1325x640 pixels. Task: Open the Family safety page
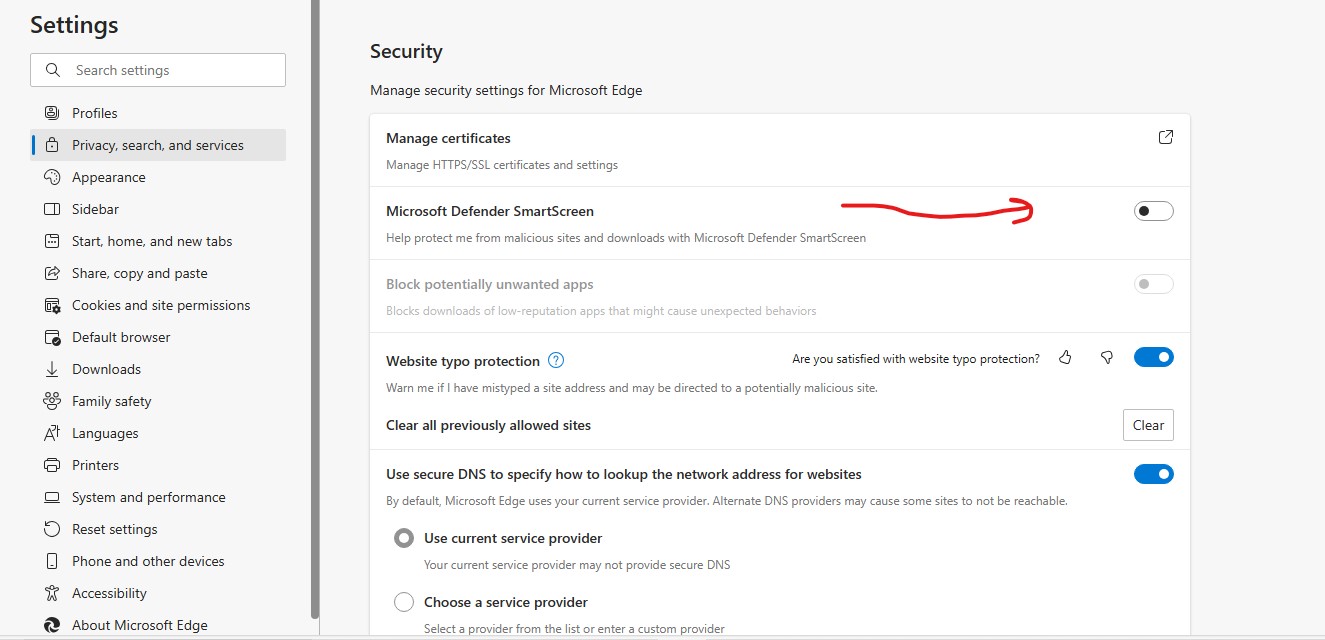click(x=158, y=401)
